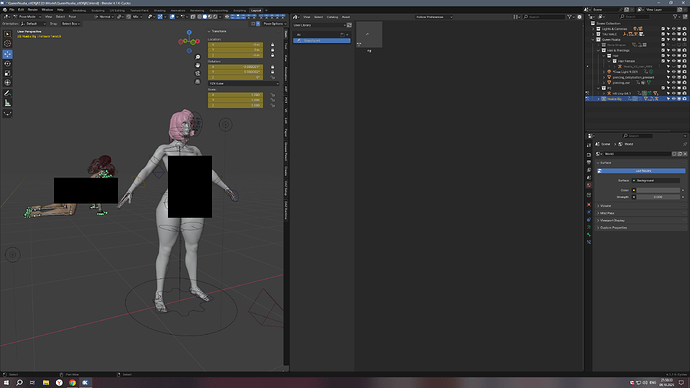Viewport: 690px width, 388px height.
Task: Expand the Volume panel in World properties
Action: click(606, 206)
